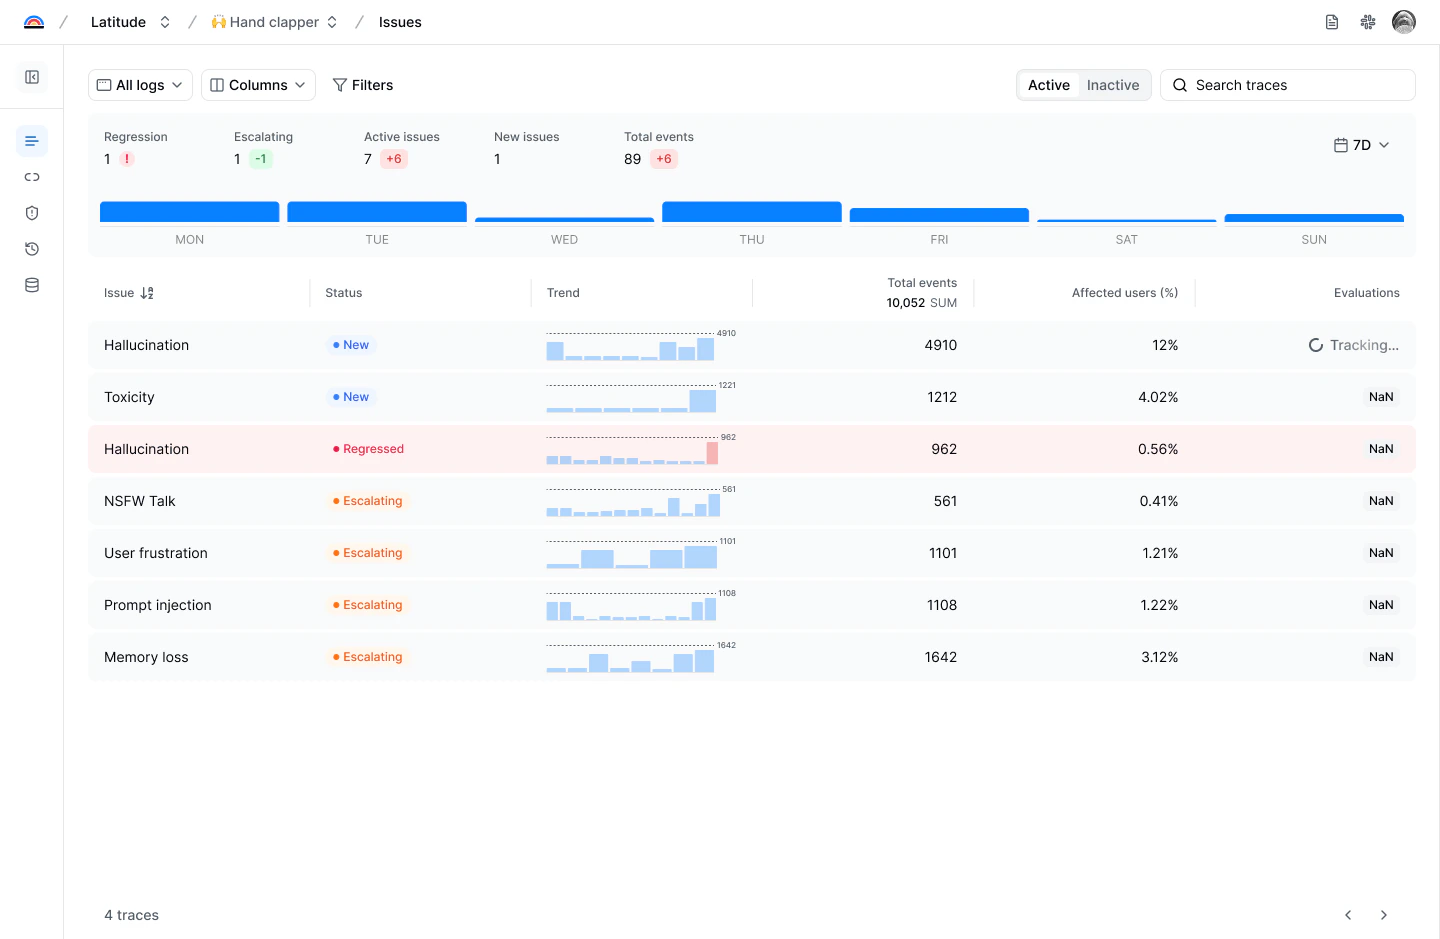The height and width of the screenshot is (939, 1440).
Task: Select the Thursday bar in the events chart
Action: pos(751,211)
